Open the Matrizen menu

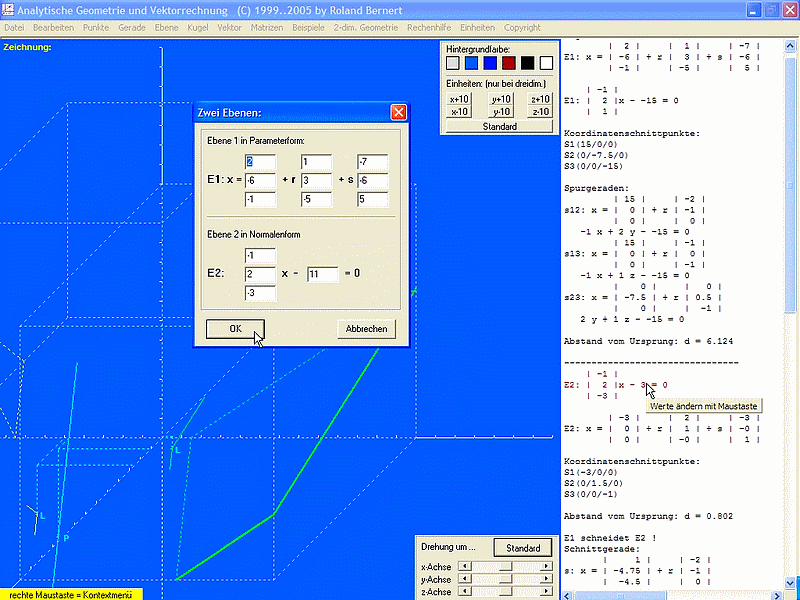266,27
